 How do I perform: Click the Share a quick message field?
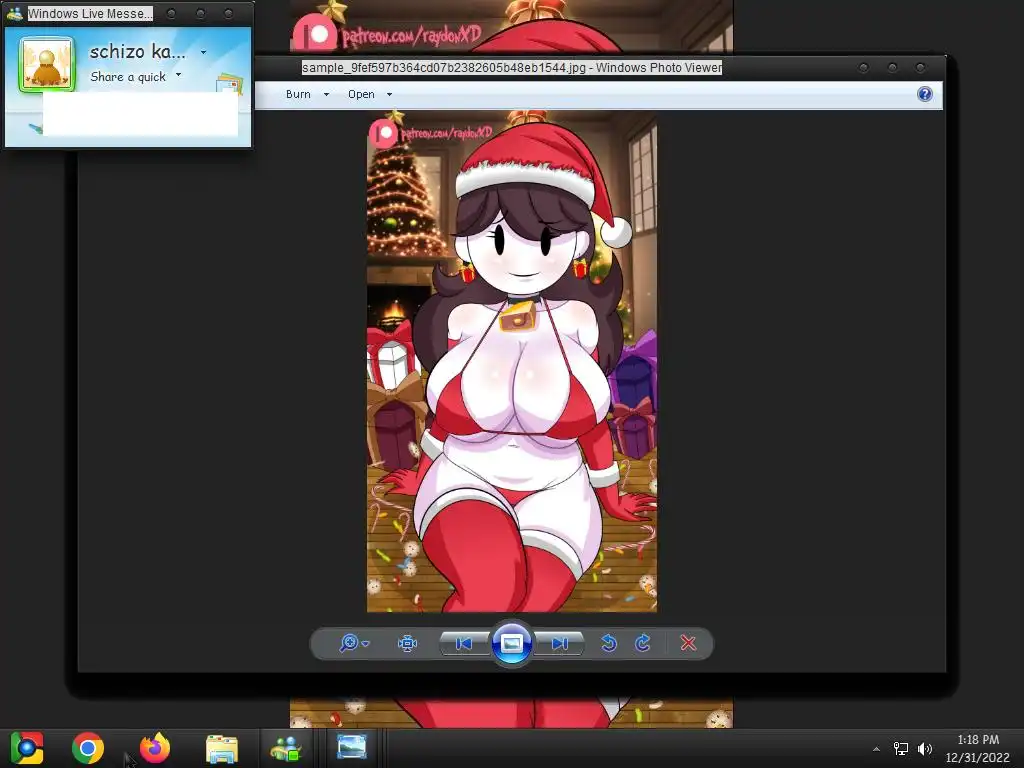pos(128,77)
